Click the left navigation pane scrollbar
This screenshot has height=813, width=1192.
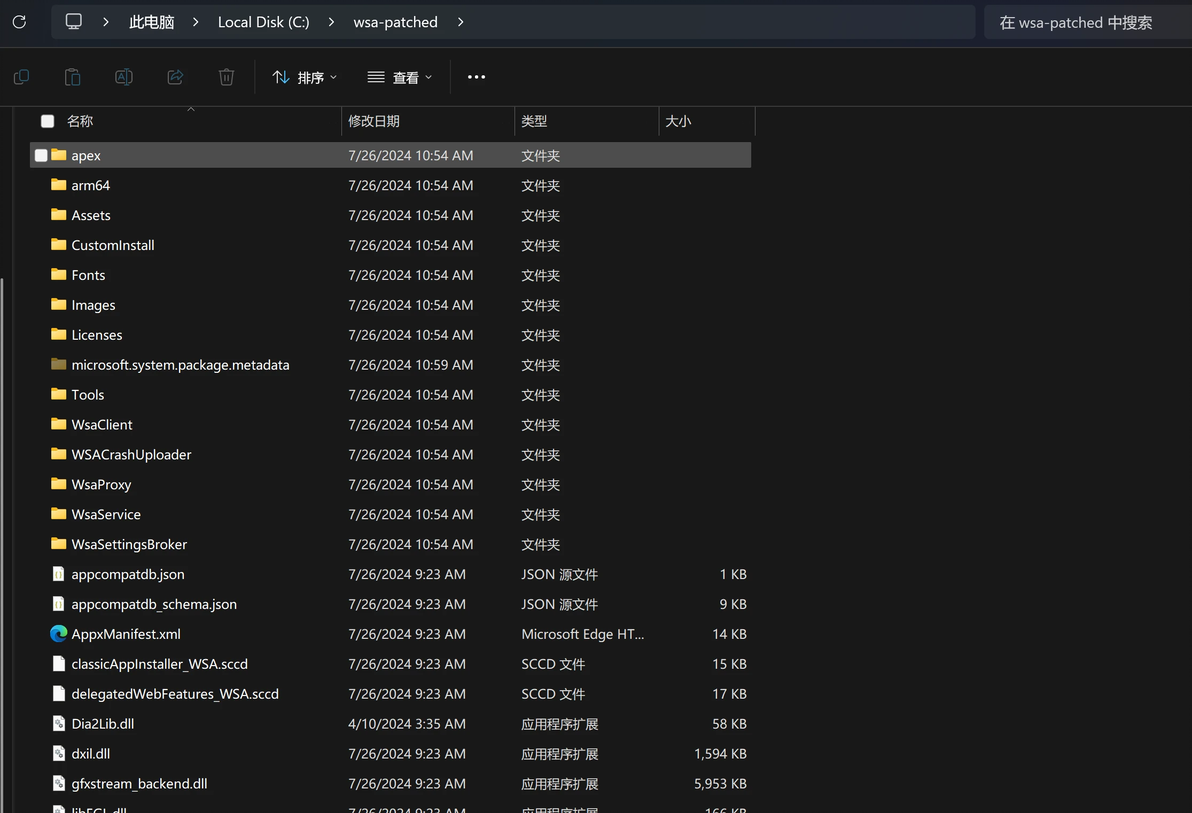(x=2, y=545)
